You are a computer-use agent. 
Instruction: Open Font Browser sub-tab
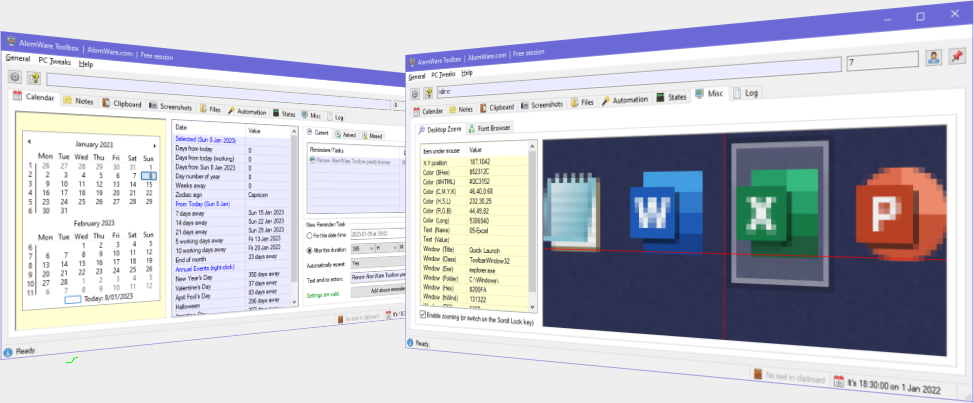489,129
